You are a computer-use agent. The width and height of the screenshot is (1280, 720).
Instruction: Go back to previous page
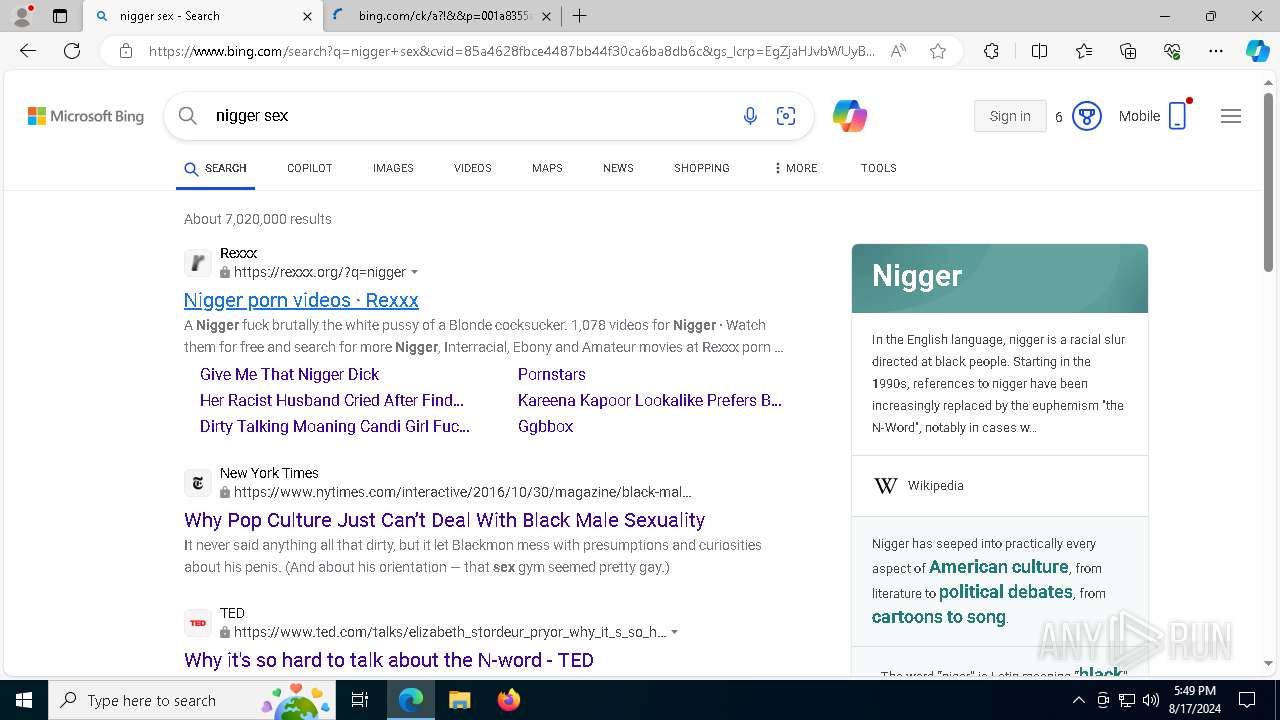pyautogui.click(x=28, y=51)
